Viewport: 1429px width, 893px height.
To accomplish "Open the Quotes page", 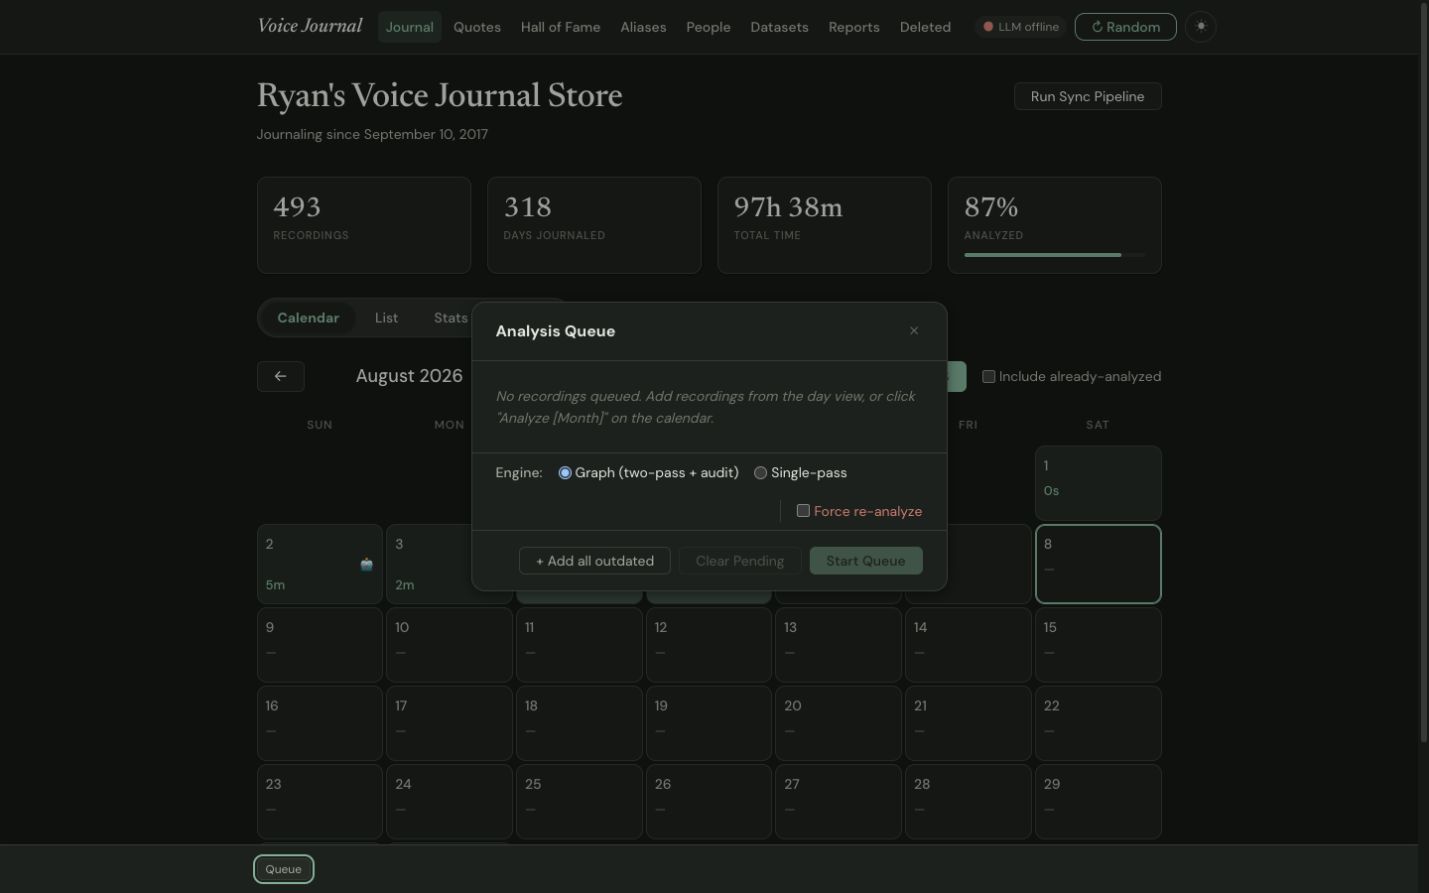I will tap(477, 27).
